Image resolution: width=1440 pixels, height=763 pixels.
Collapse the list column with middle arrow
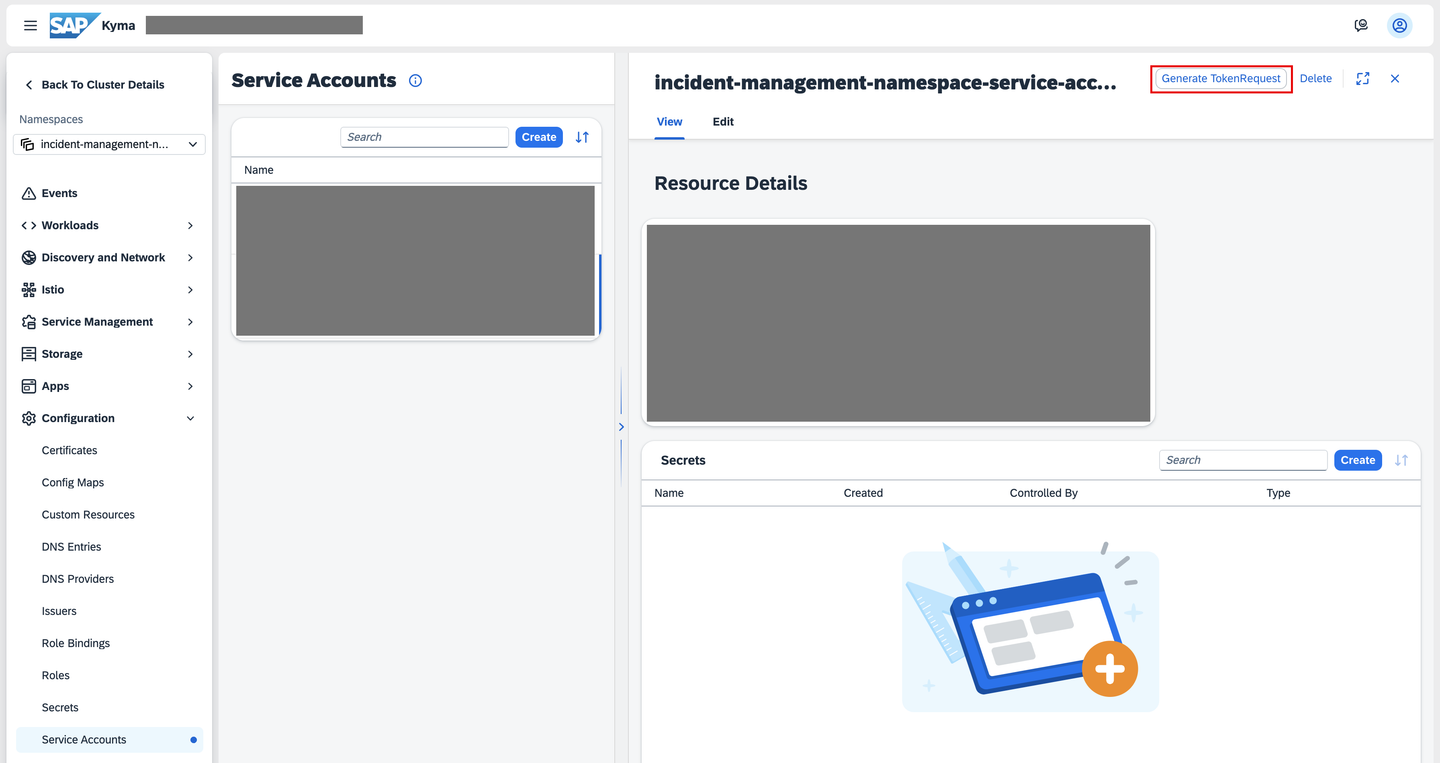pyautogui.click(x=621, y=427)
